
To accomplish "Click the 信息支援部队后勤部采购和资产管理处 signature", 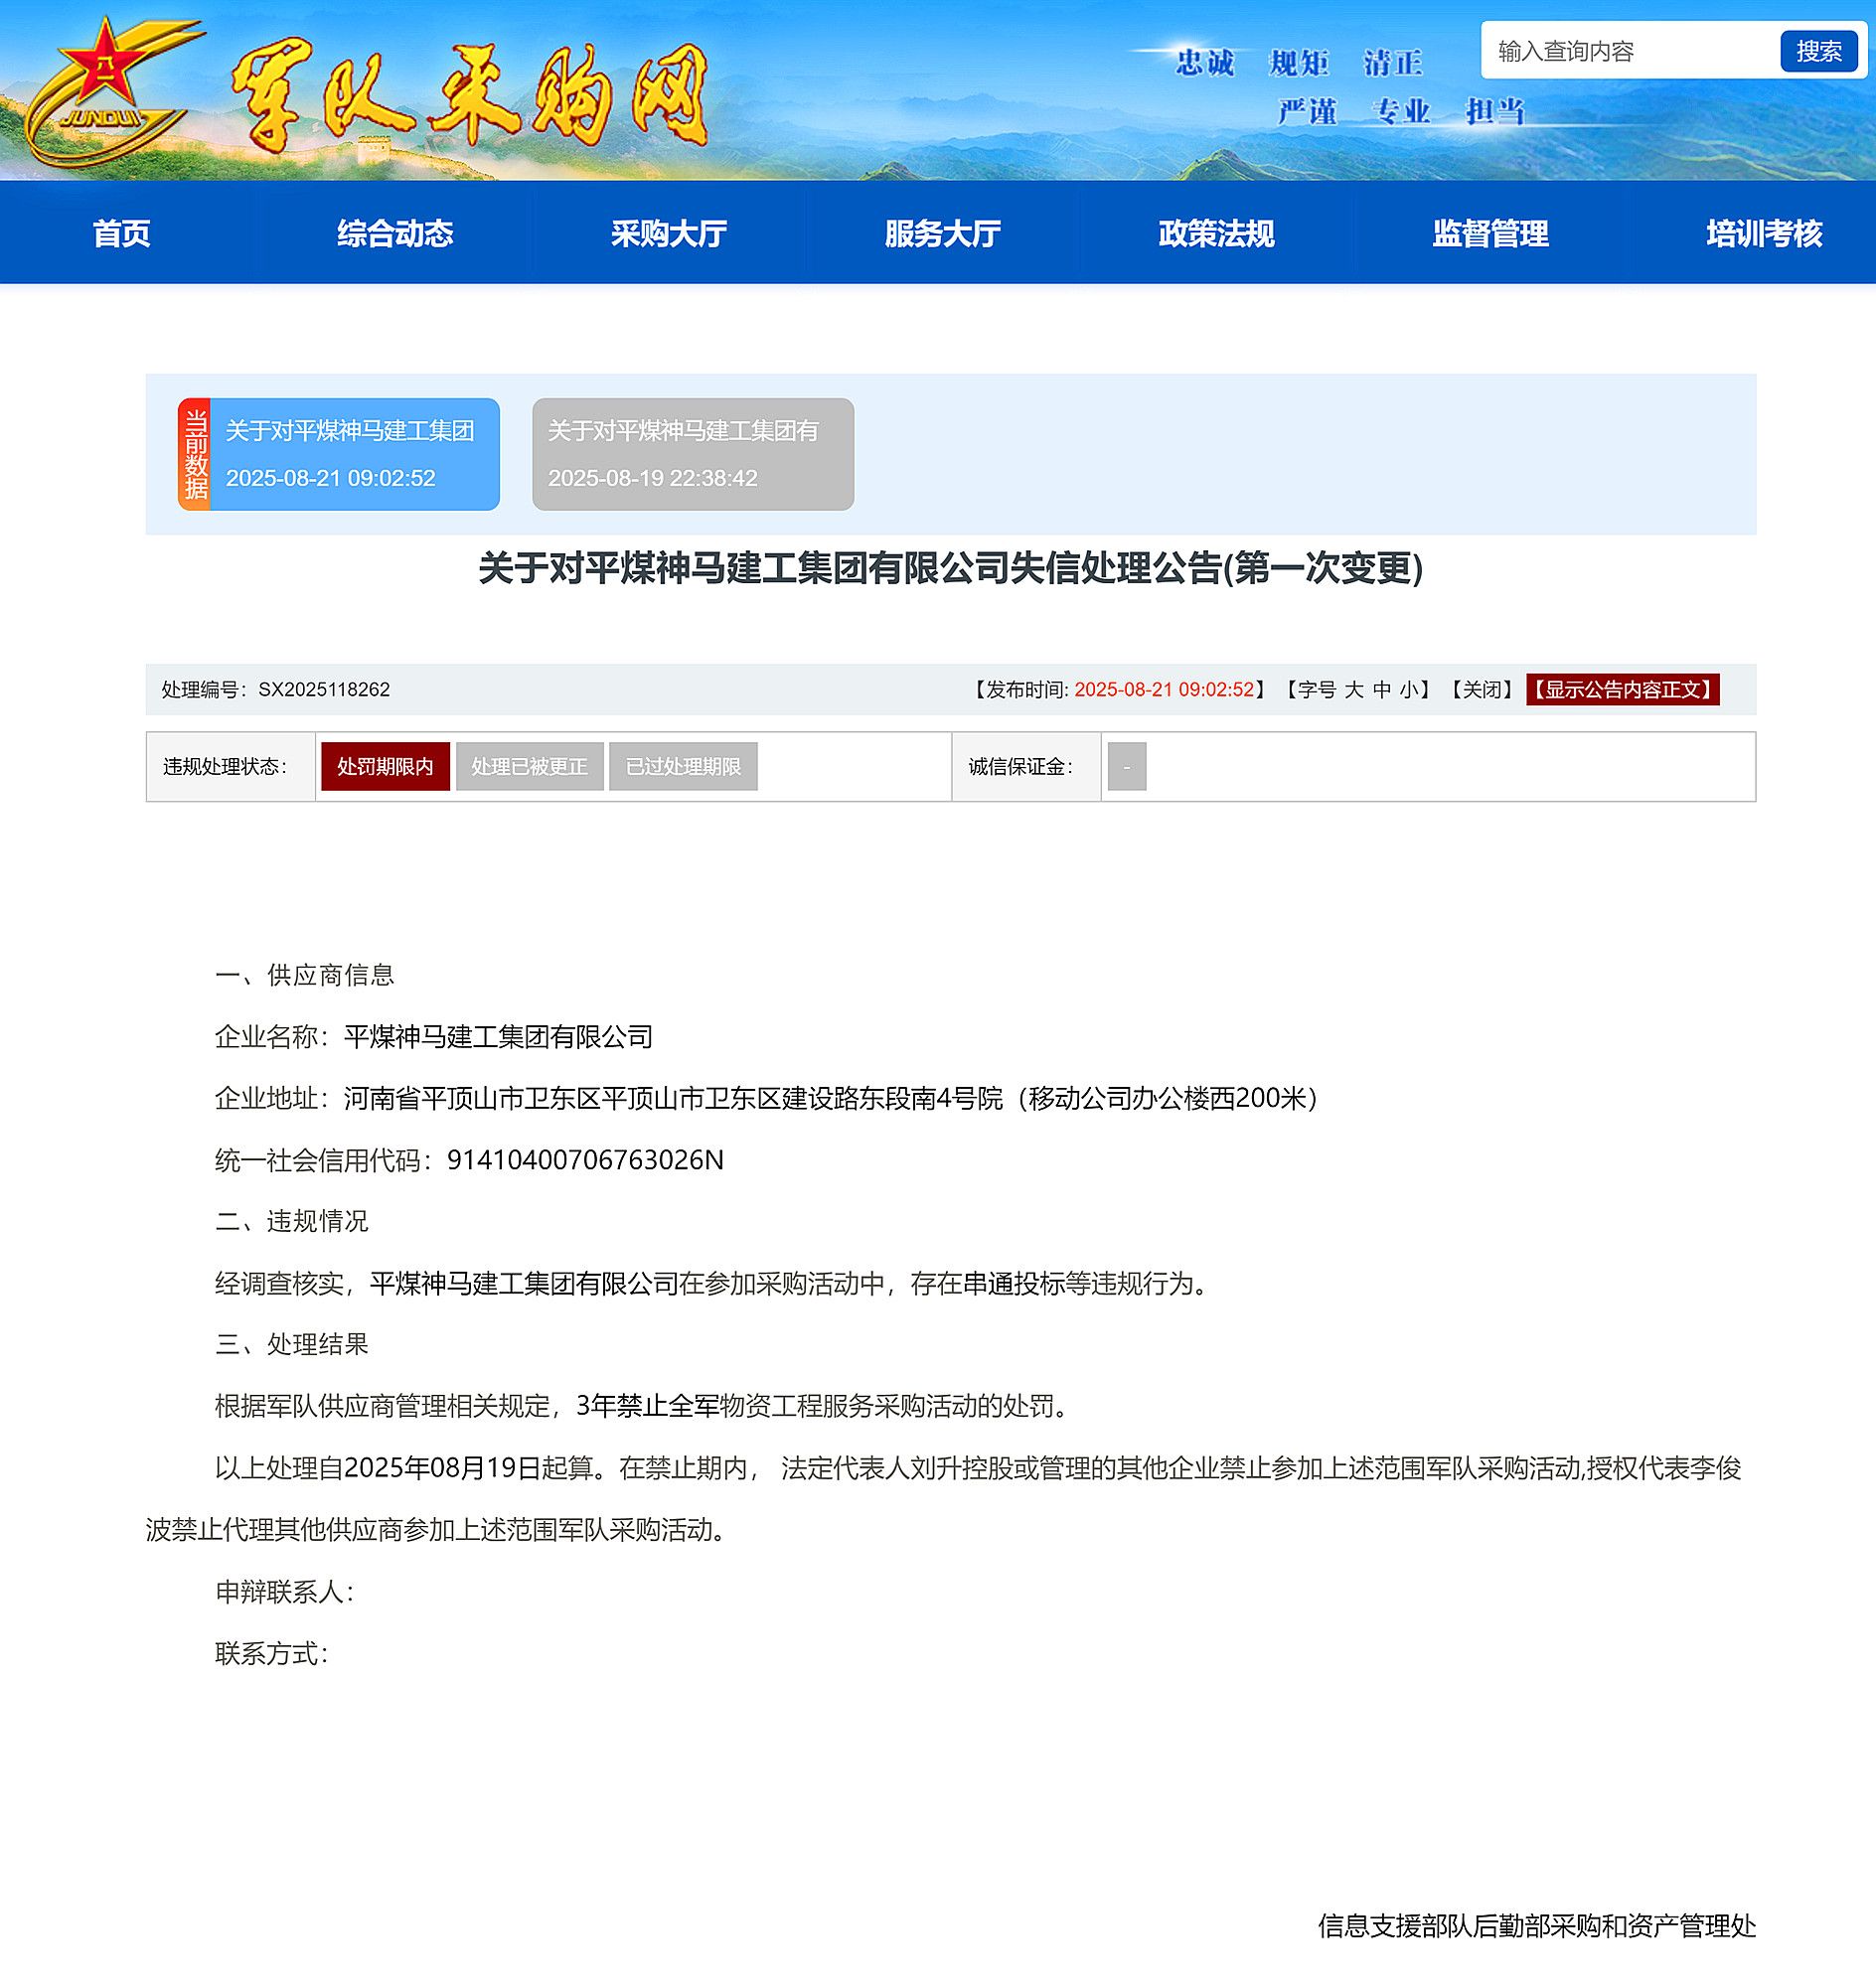I will coord(1537,1925).
